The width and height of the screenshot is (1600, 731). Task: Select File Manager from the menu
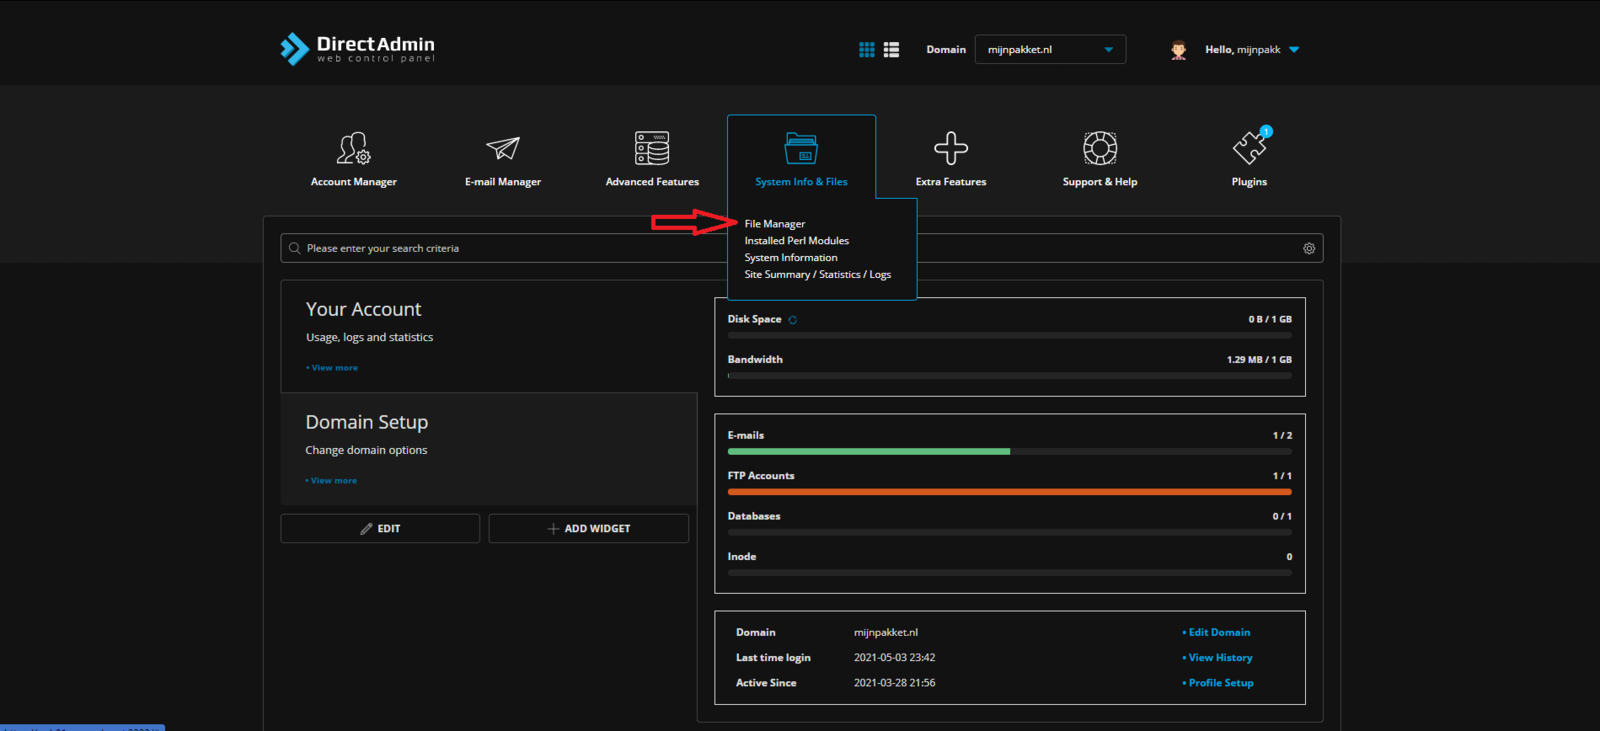click(x=775, y=224)
